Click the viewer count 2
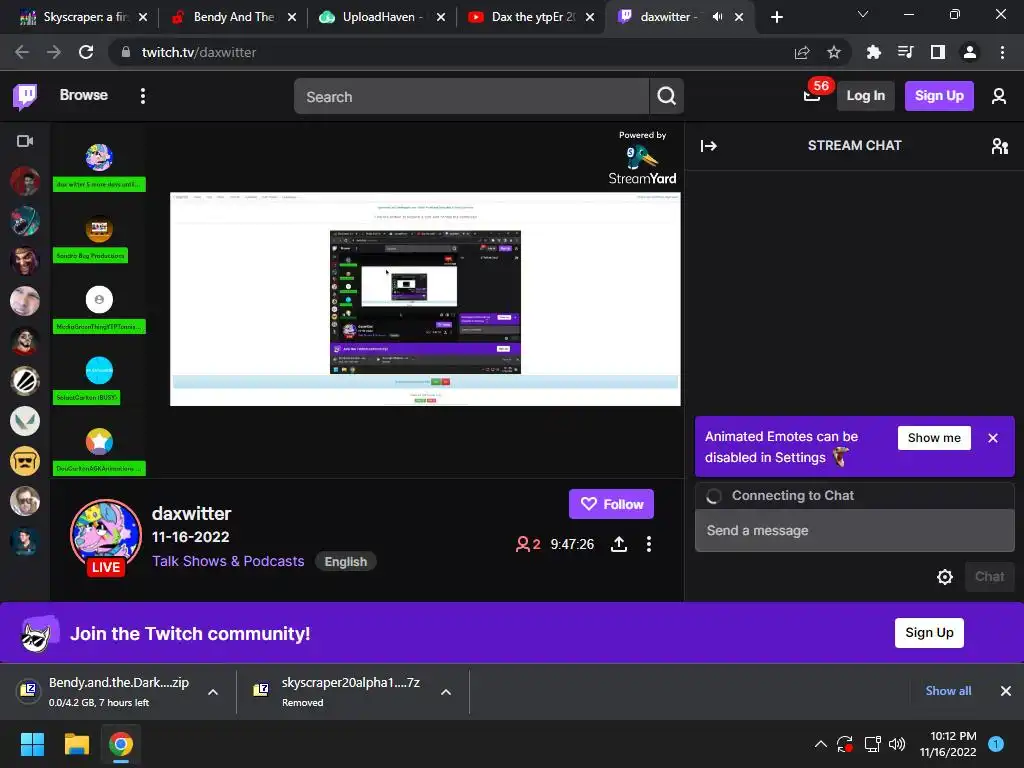 coord(528,544)
